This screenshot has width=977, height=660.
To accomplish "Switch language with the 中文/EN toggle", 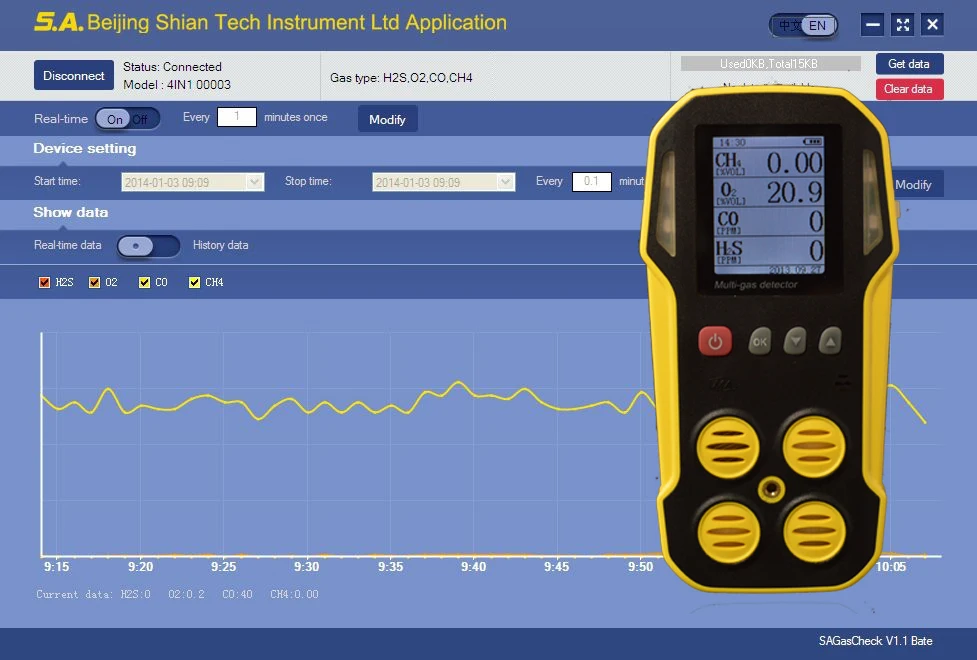I will [803, 26].
